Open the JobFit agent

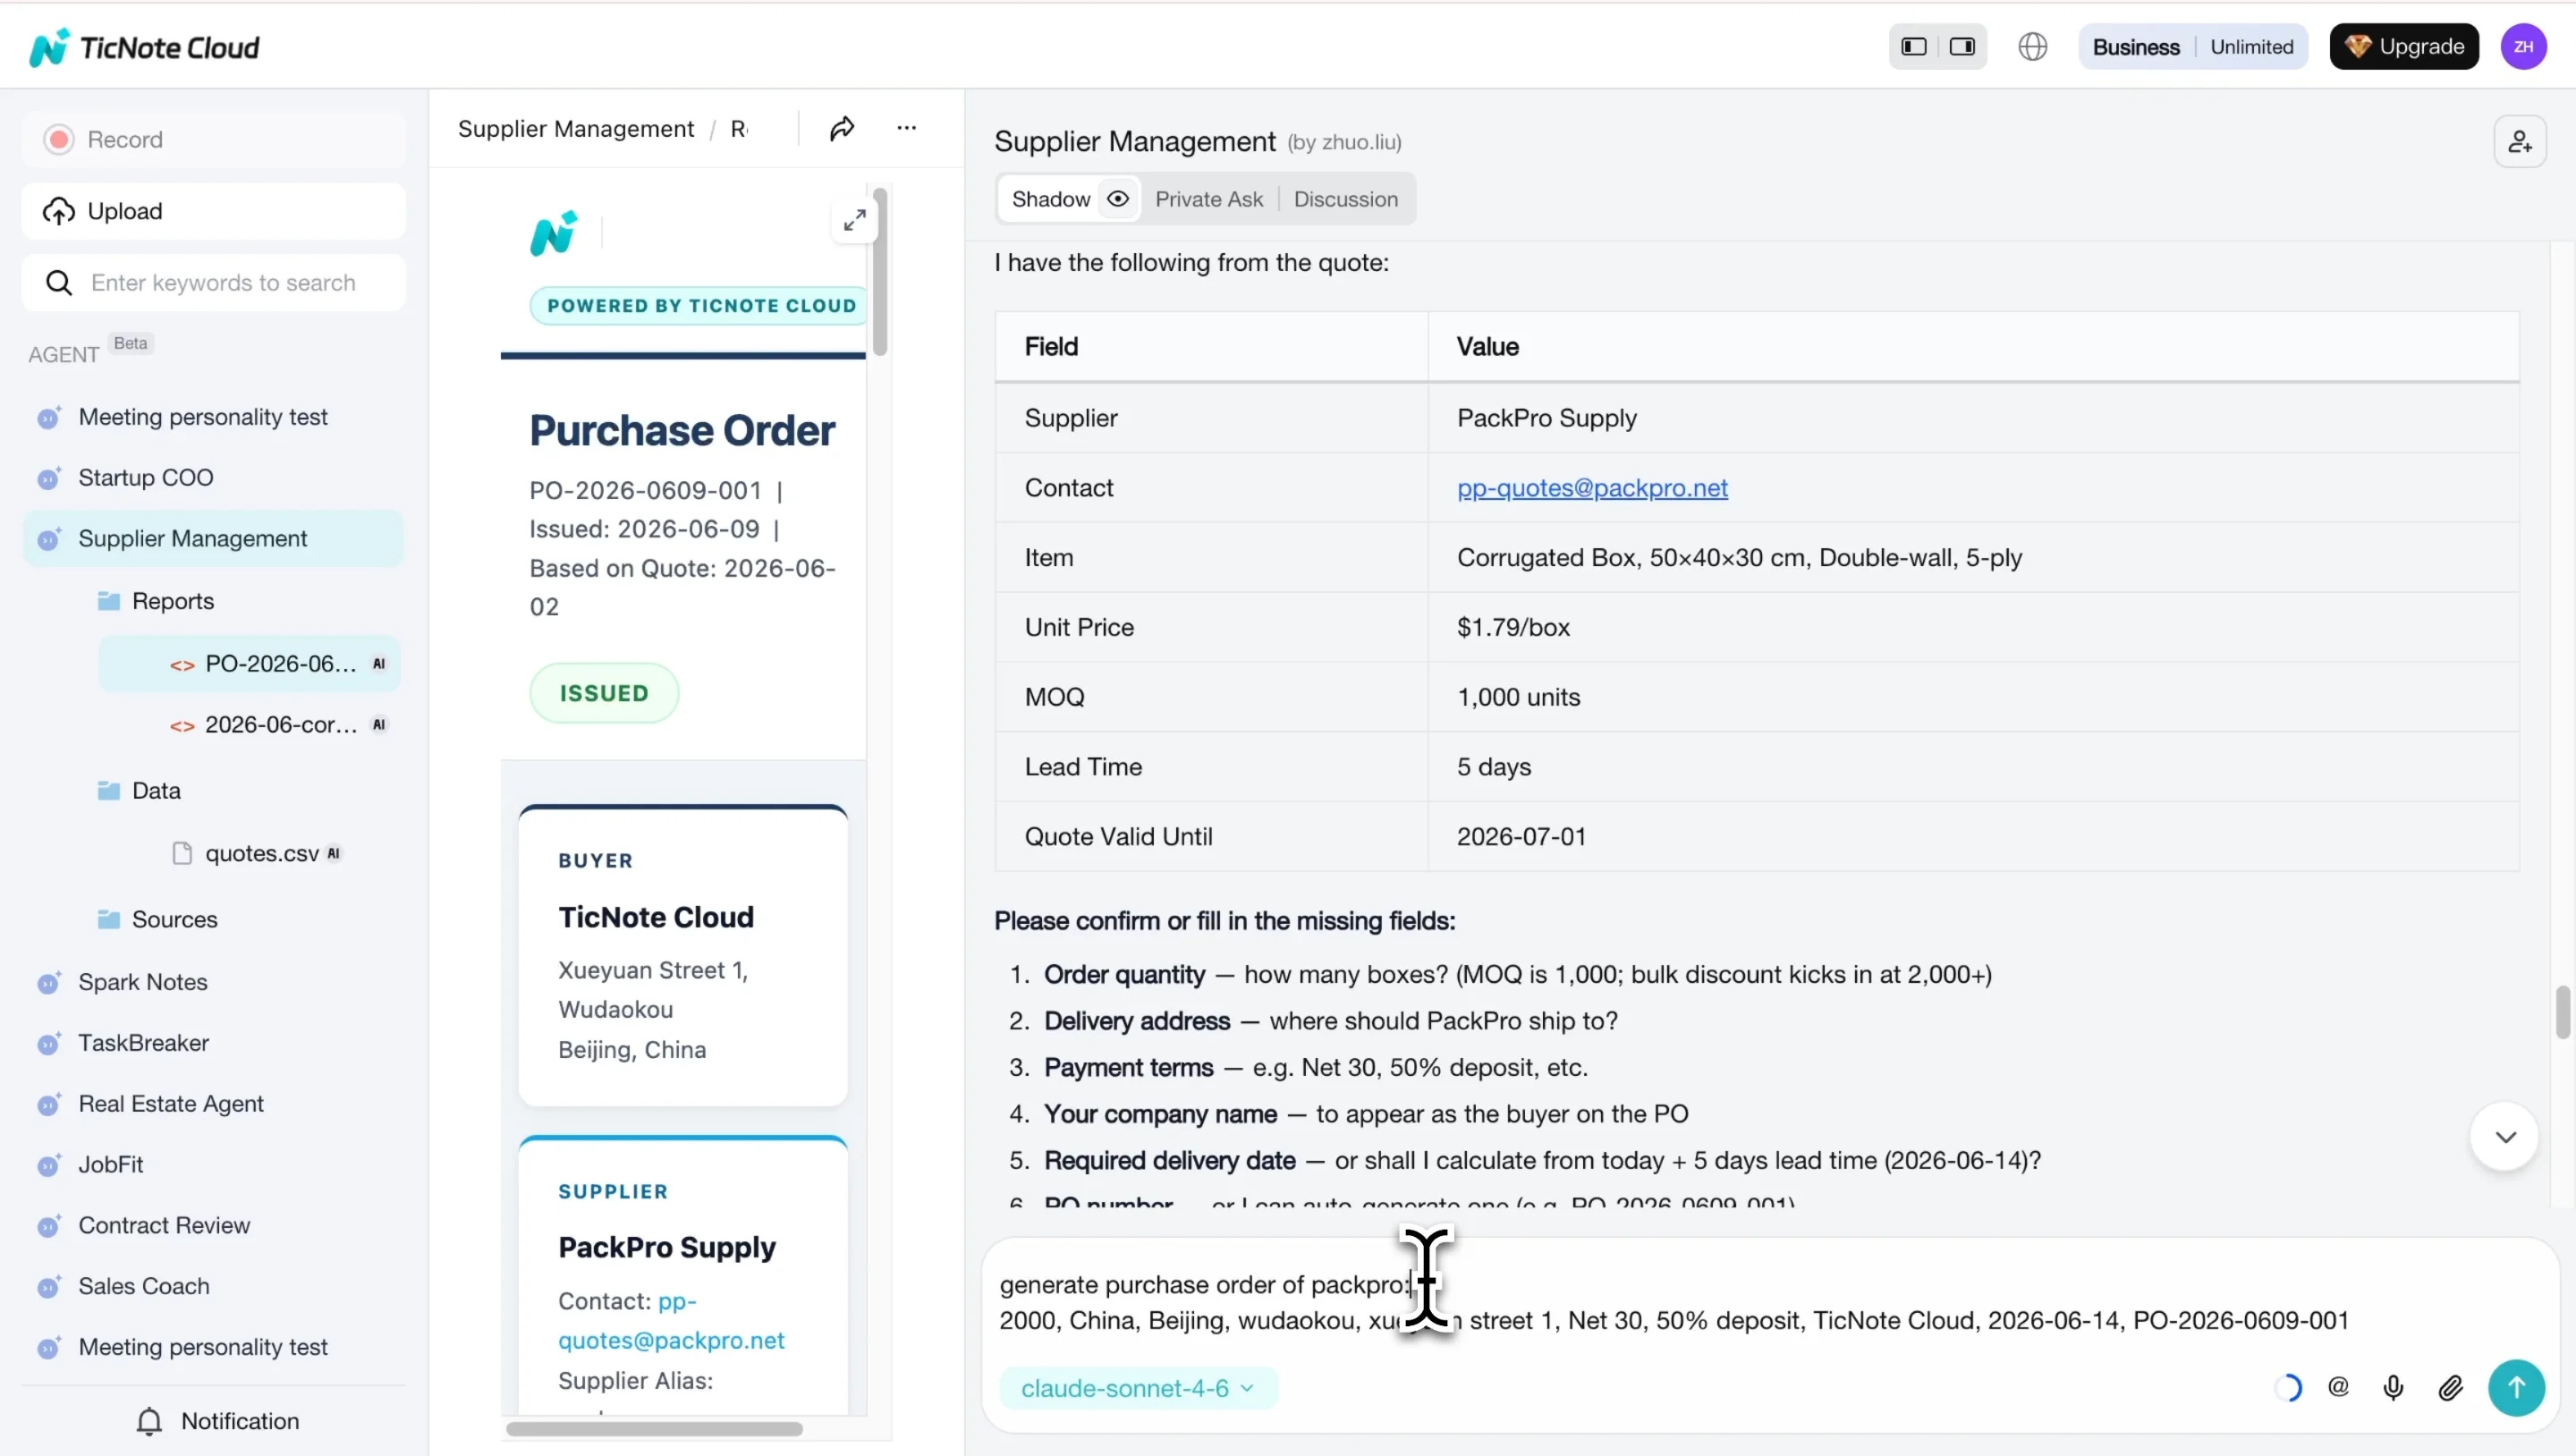pyautogui.click(x=111, y=1165)
